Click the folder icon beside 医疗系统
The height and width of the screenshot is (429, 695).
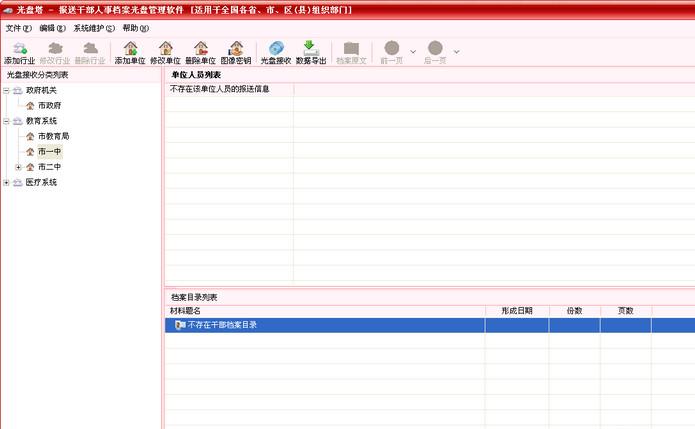(18, 182)
